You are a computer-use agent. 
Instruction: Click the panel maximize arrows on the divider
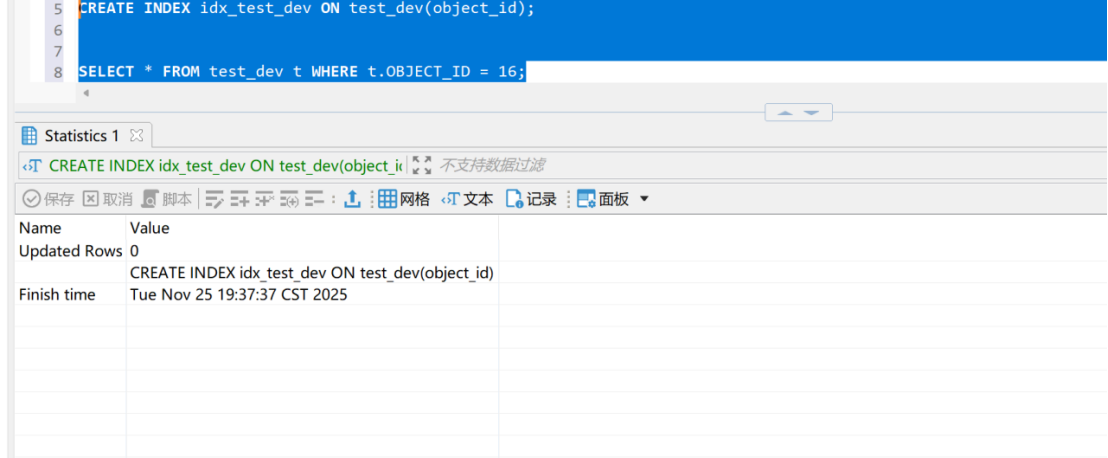[x=799, y=113]
